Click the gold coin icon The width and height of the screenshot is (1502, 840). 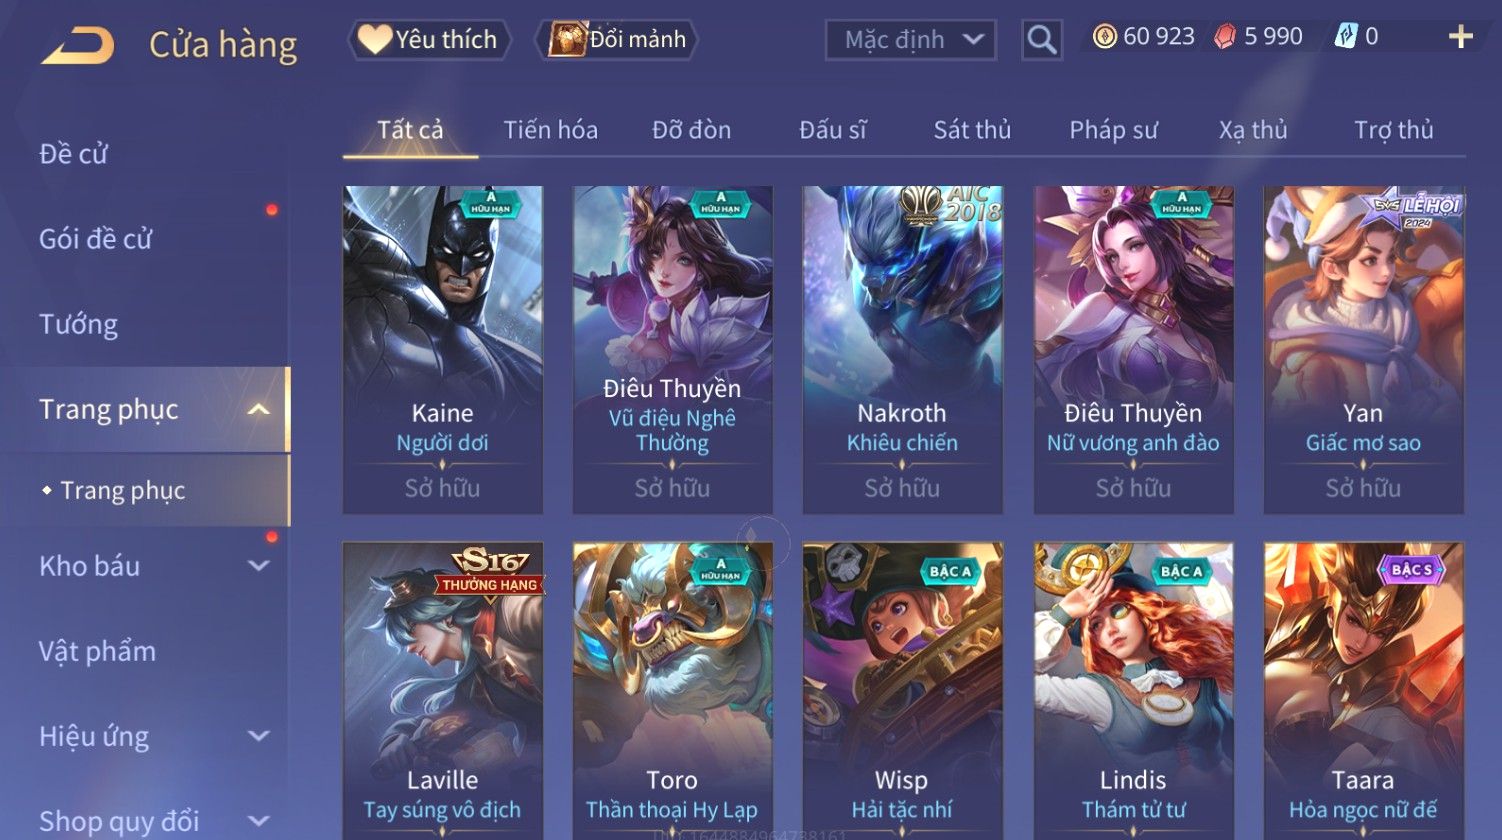[x=1104, y=37]
